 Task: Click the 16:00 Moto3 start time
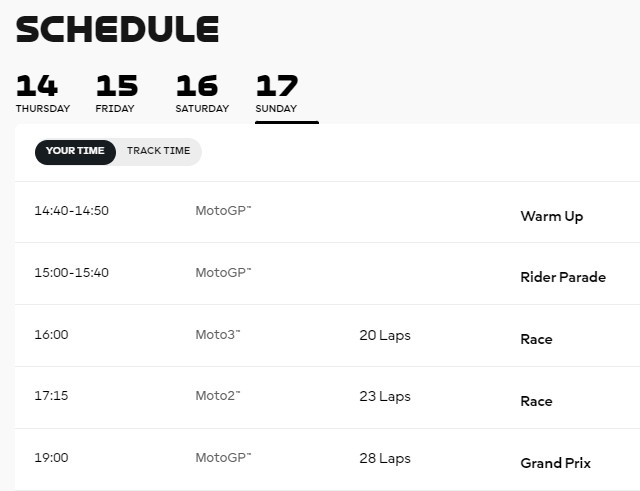click(51, 335)
